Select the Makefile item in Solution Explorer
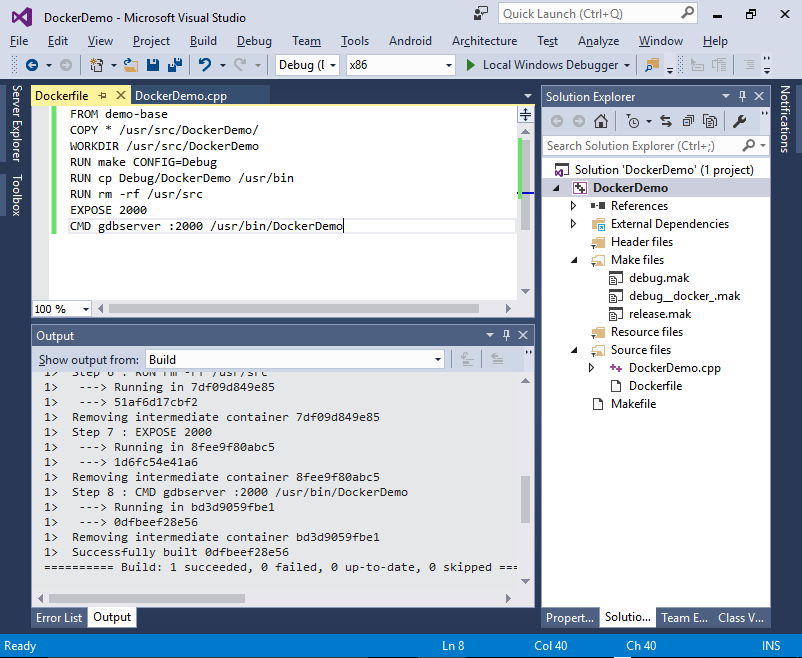Image resolution: width=802 pixels, height=658 pixels. click(633, 404)
